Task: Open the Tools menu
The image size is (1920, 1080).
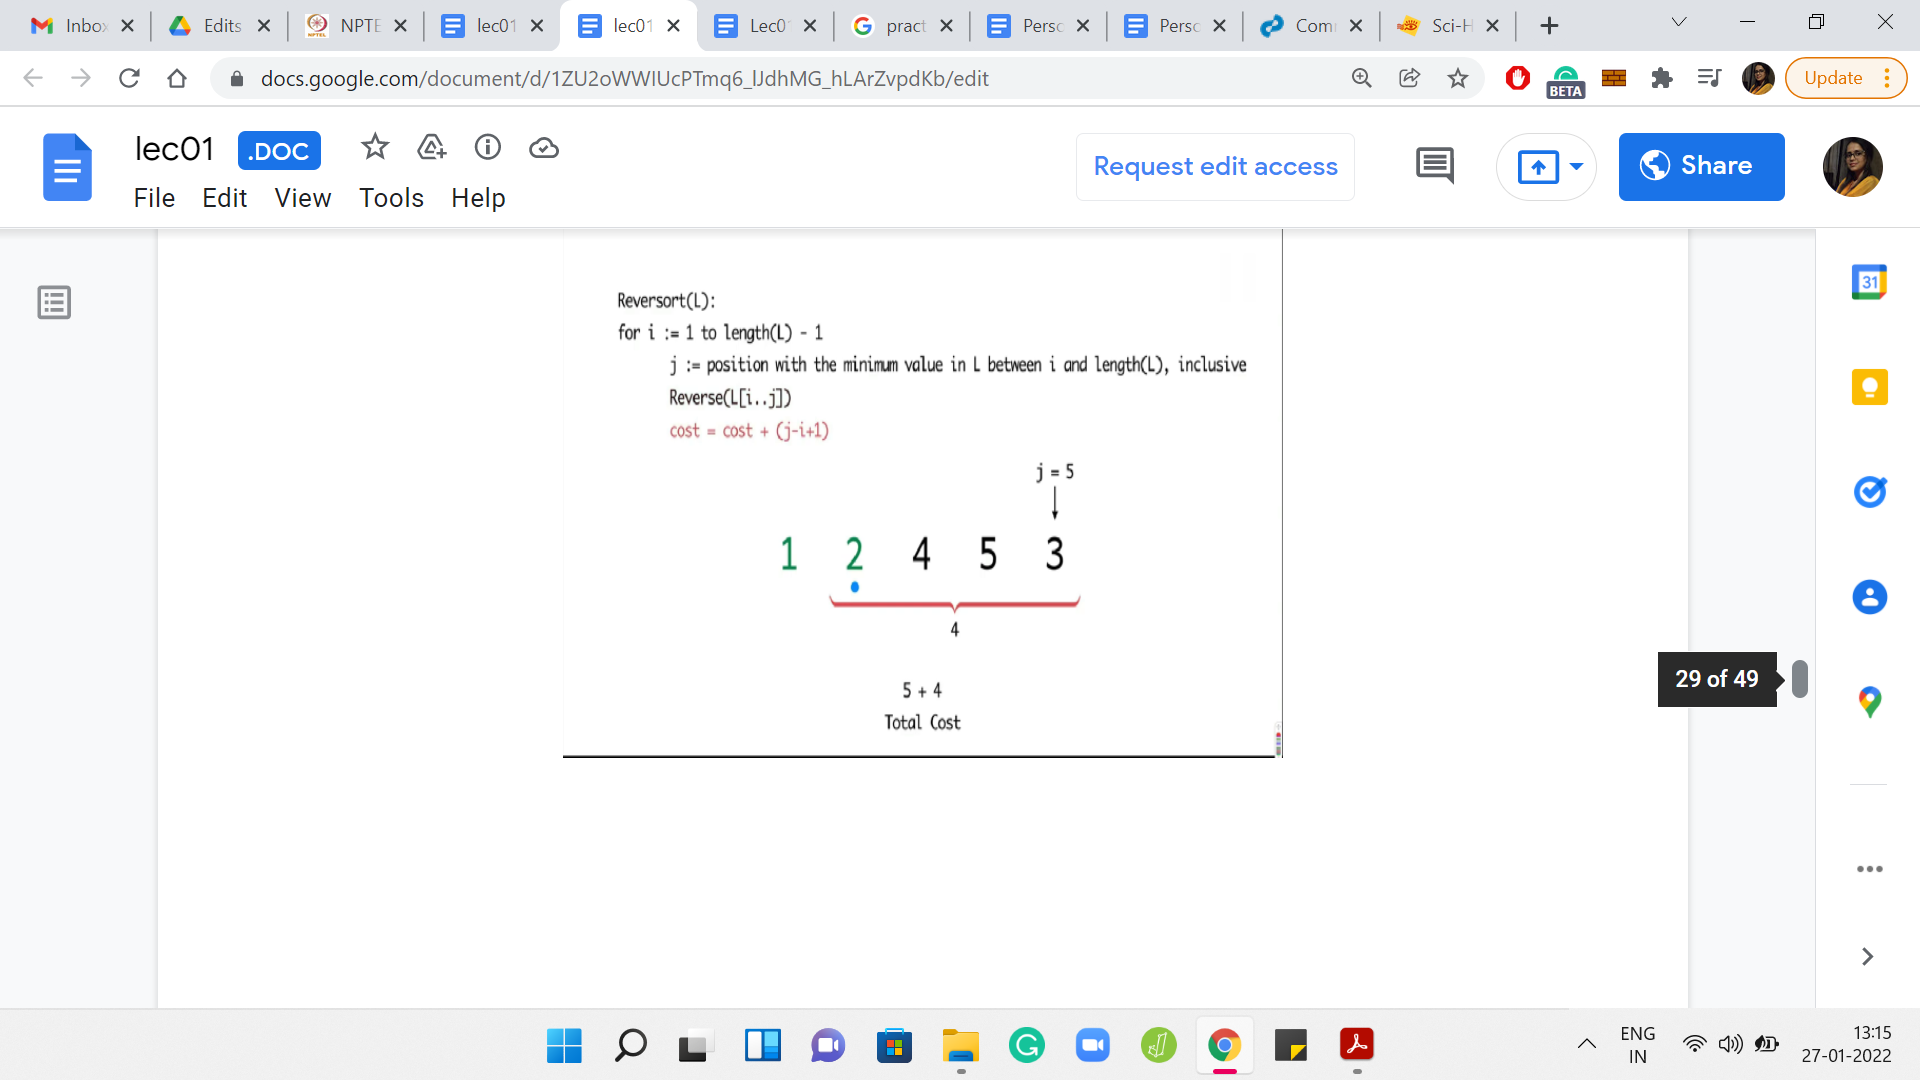Action: 391,198
